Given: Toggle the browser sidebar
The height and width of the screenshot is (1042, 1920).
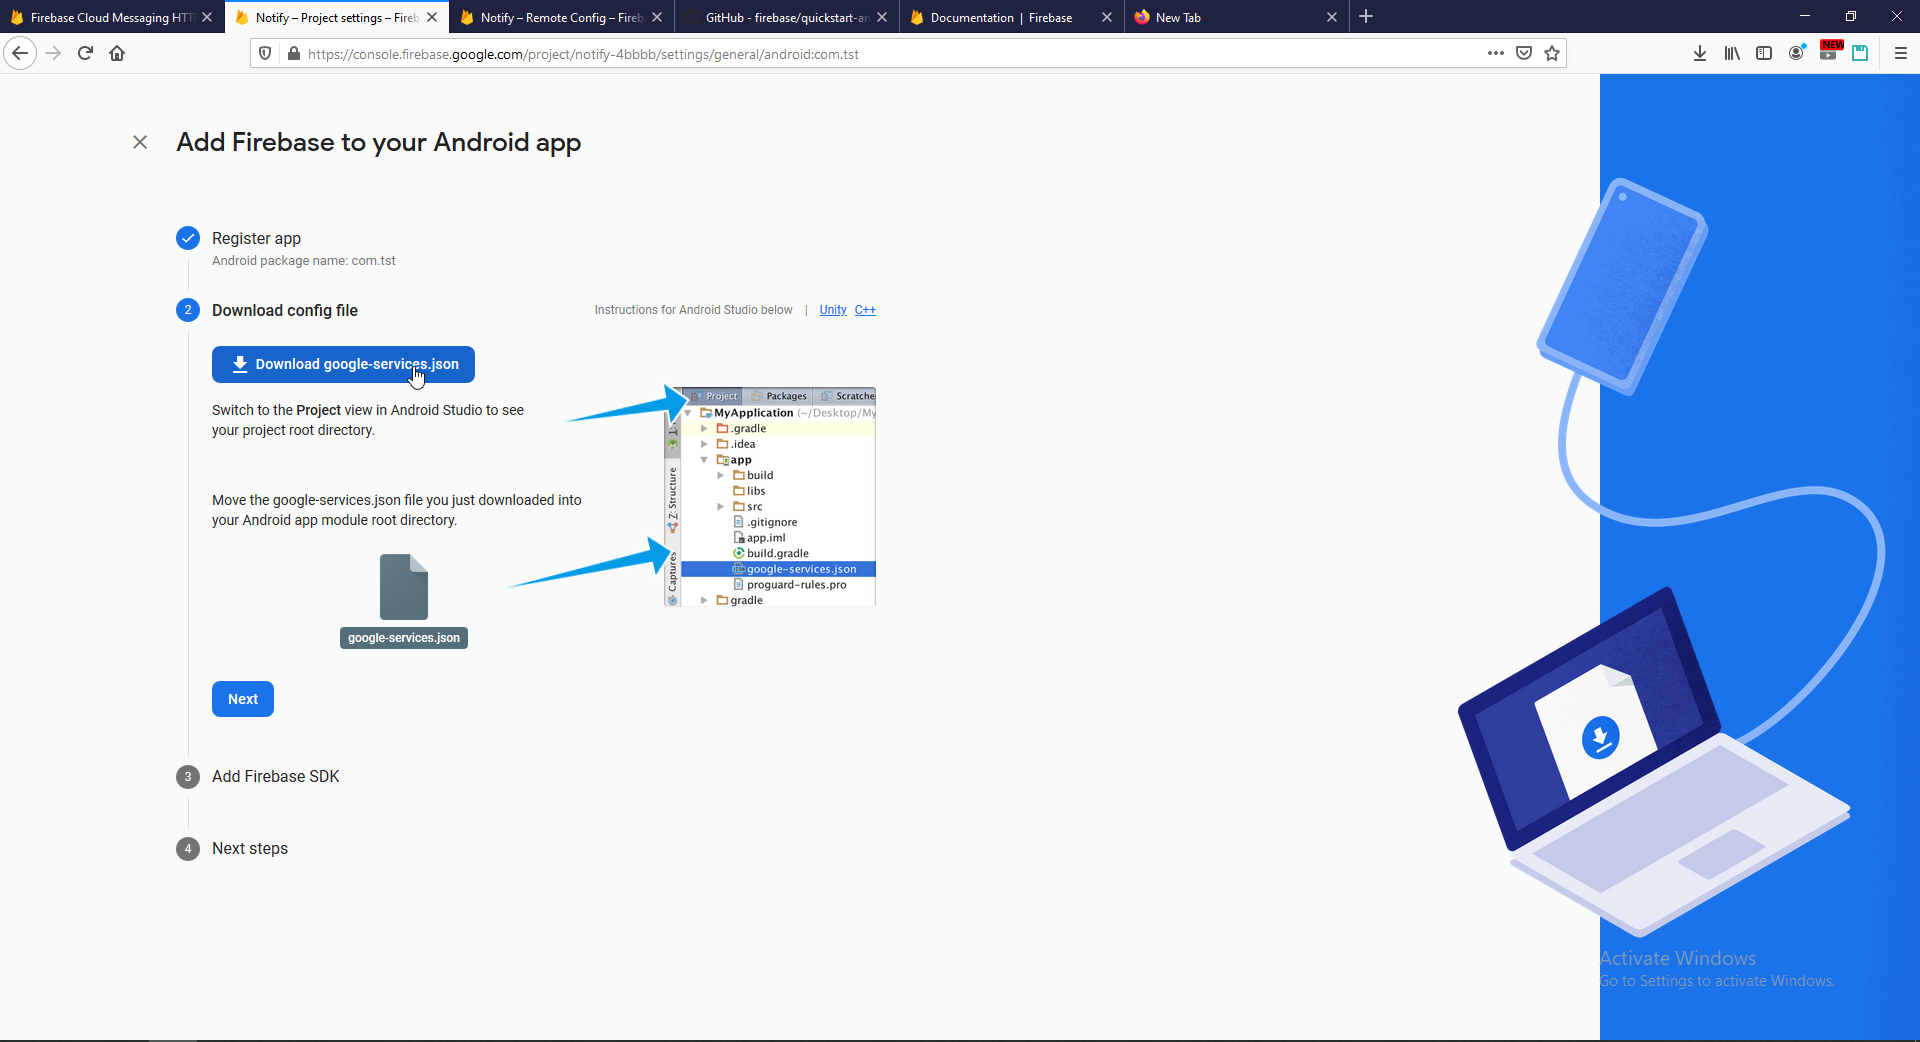Looking at the screenshot, I should [x=1764, y=53].
